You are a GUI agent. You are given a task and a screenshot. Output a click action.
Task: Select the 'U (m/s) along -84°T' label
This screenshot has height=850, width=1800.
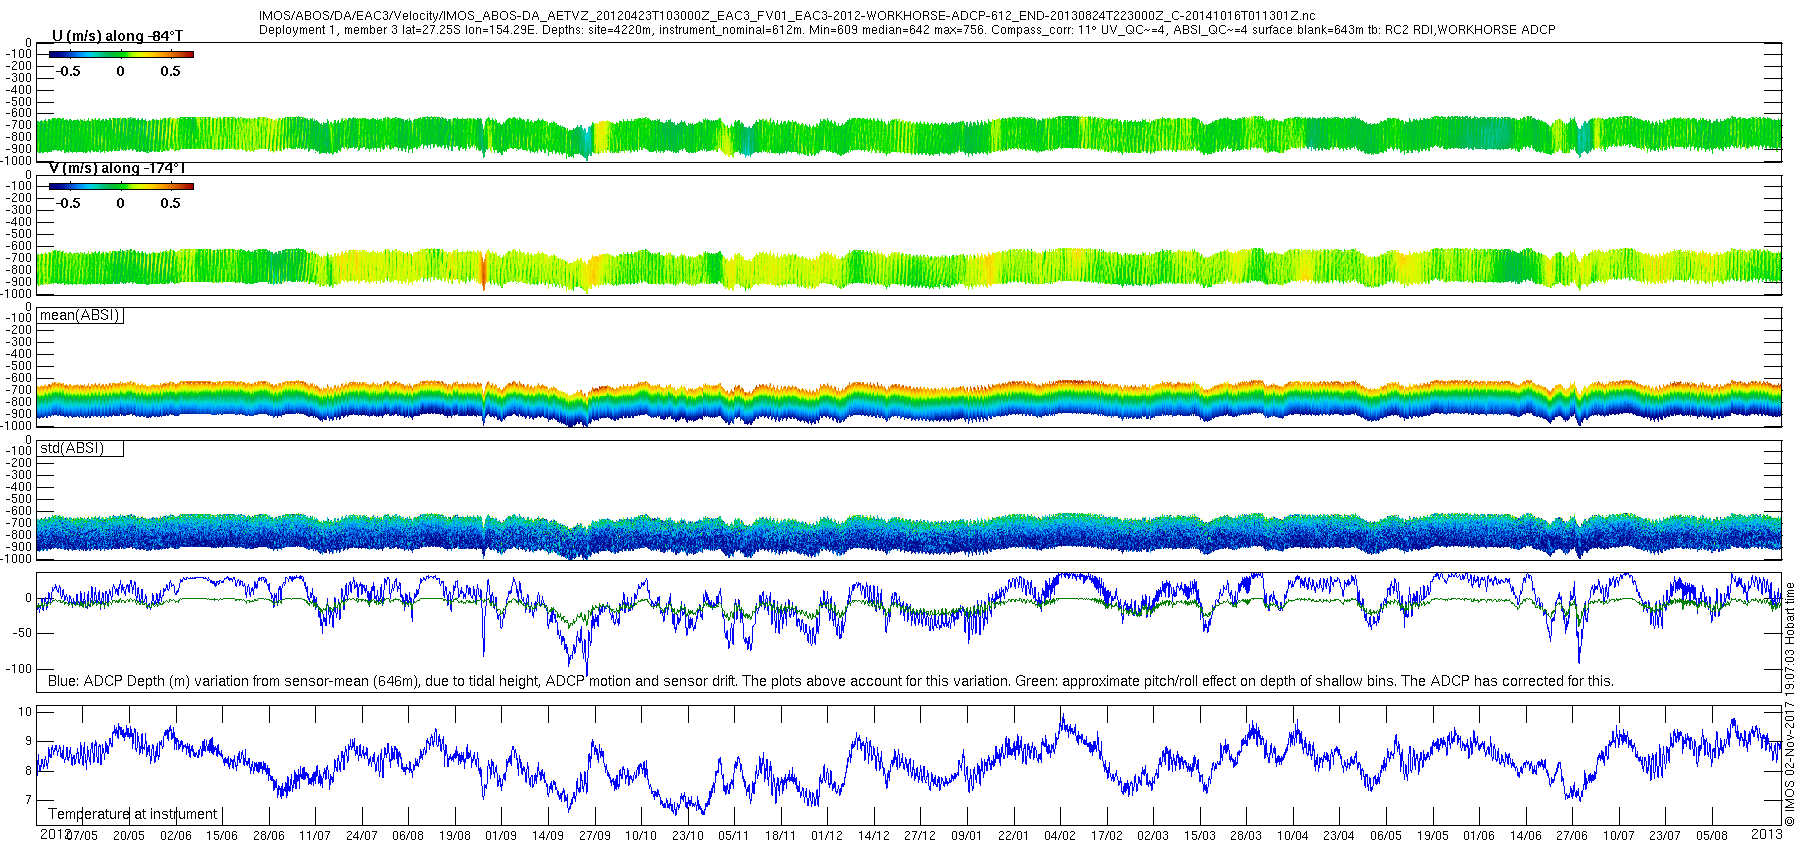[x=117, y=36]
